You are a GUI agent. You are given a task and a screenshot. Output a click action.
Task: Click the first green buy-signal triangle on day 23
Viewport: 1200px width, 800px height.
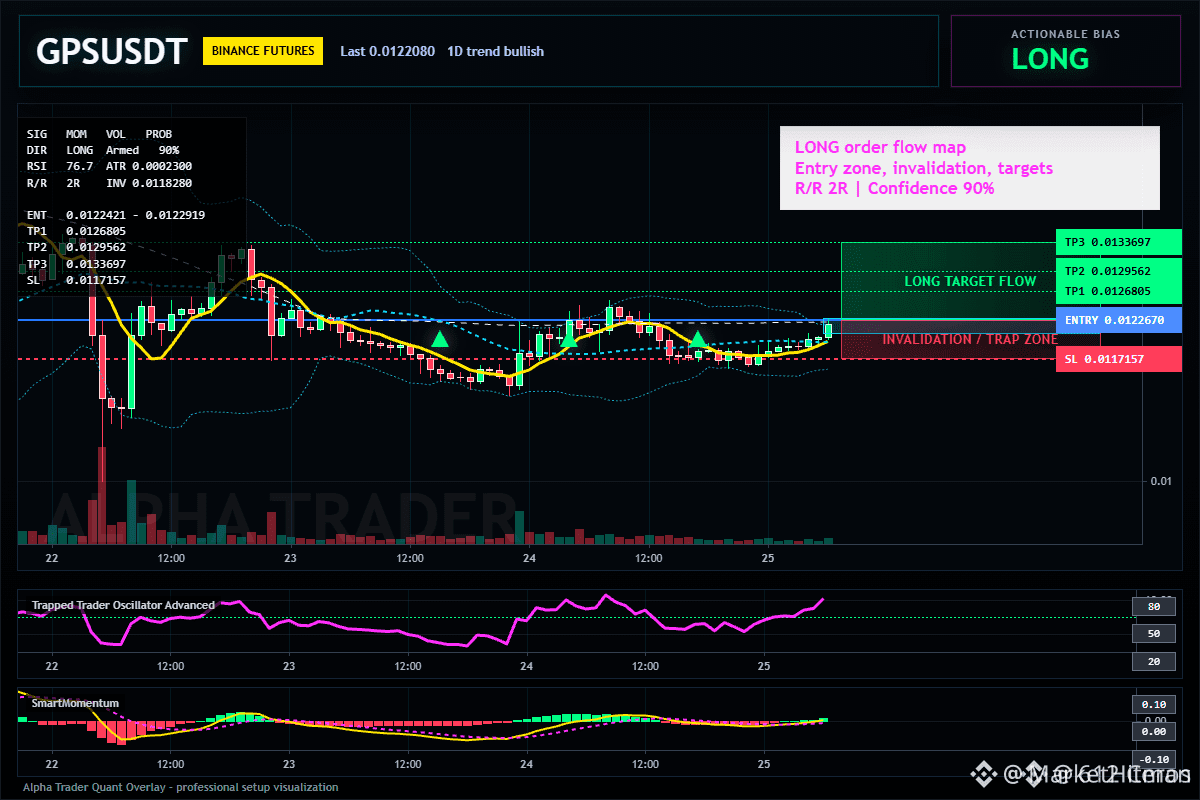pyautogui.click(x=439, y=339)
